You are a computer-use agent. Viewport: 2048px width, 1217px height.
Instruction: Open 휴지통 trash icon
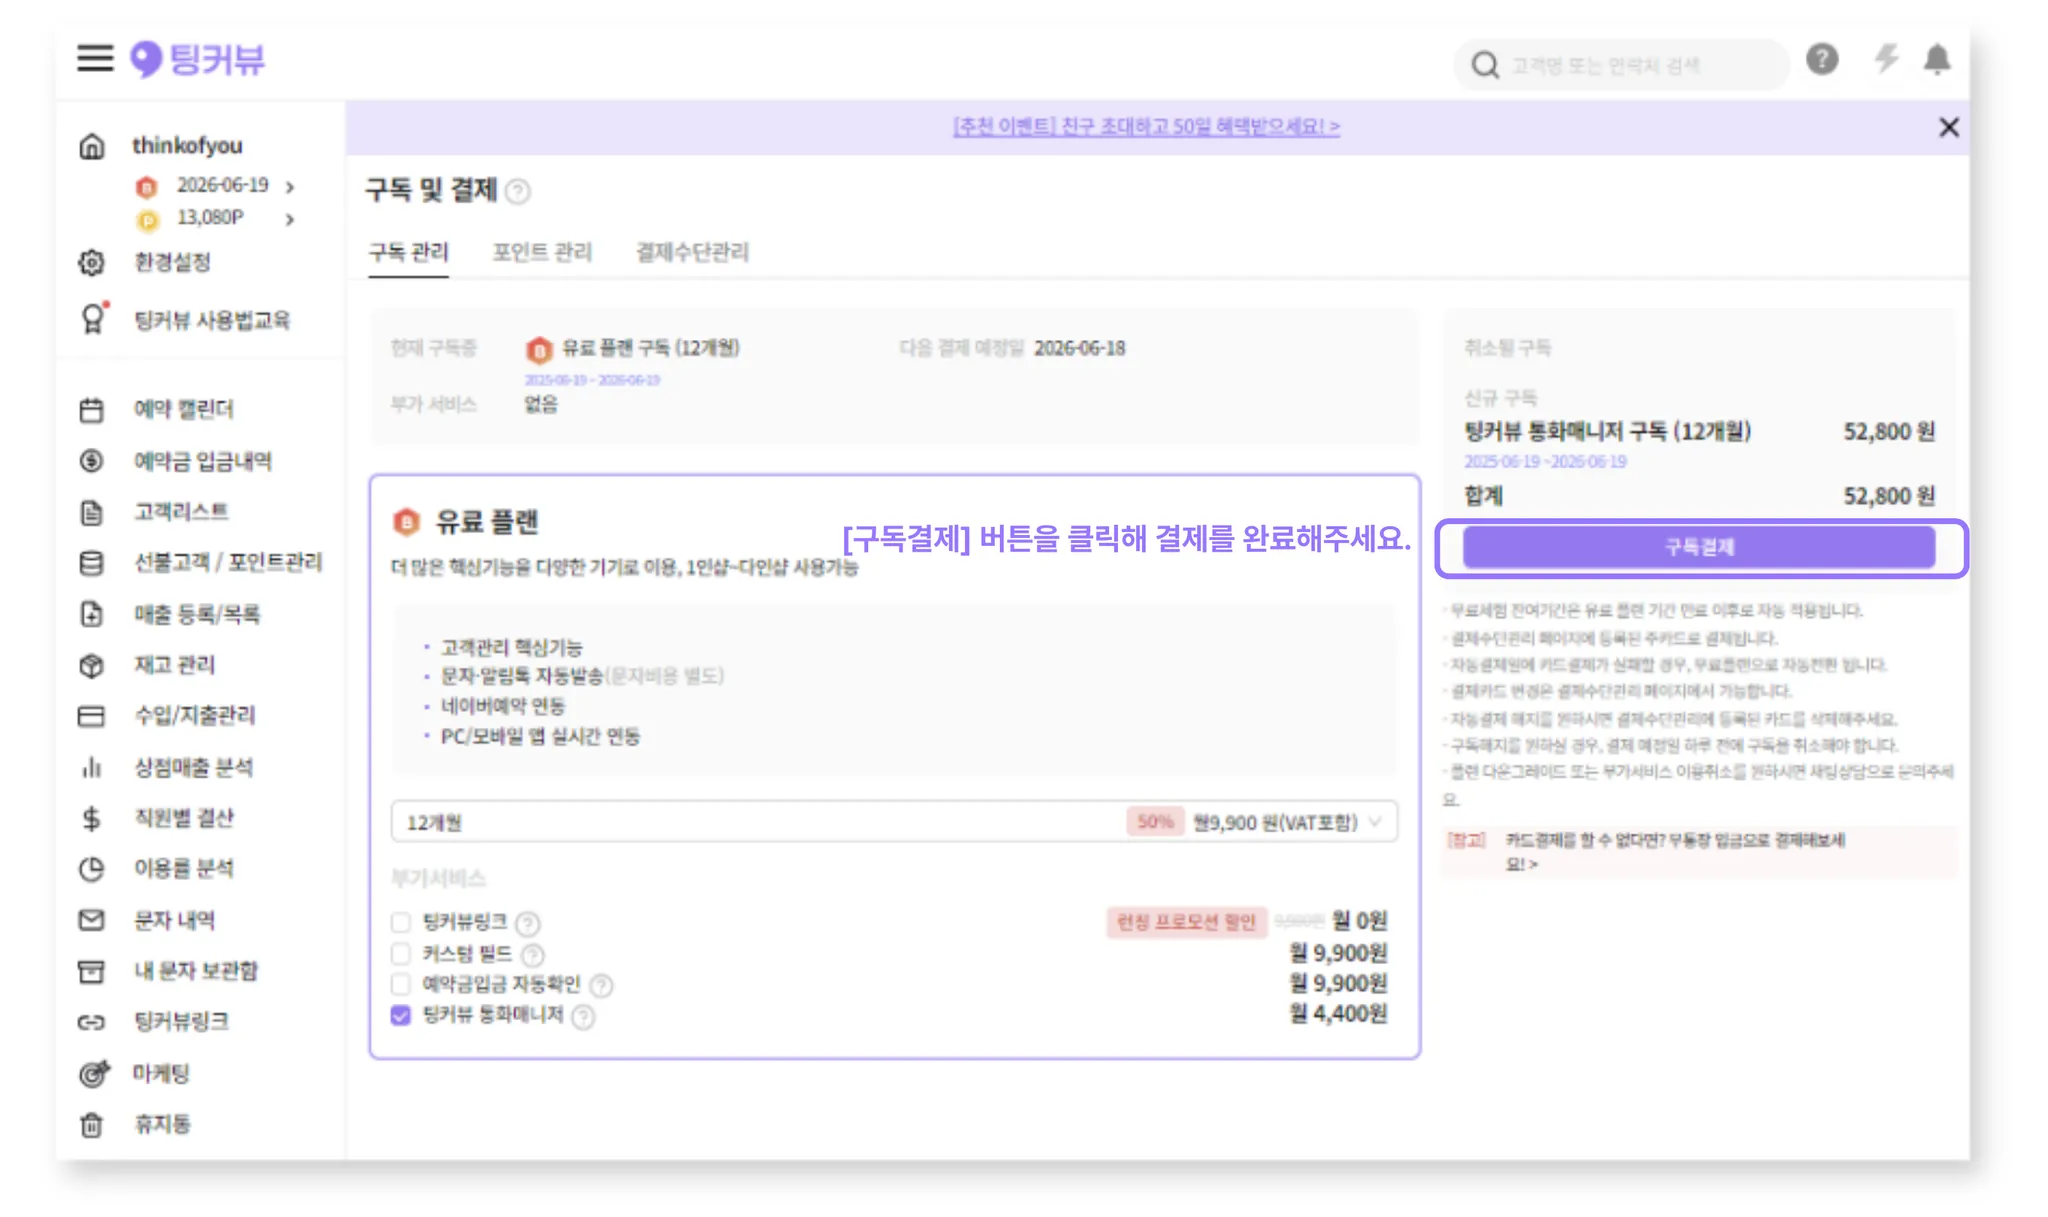pyautogui.click(x=91, y=1125)
